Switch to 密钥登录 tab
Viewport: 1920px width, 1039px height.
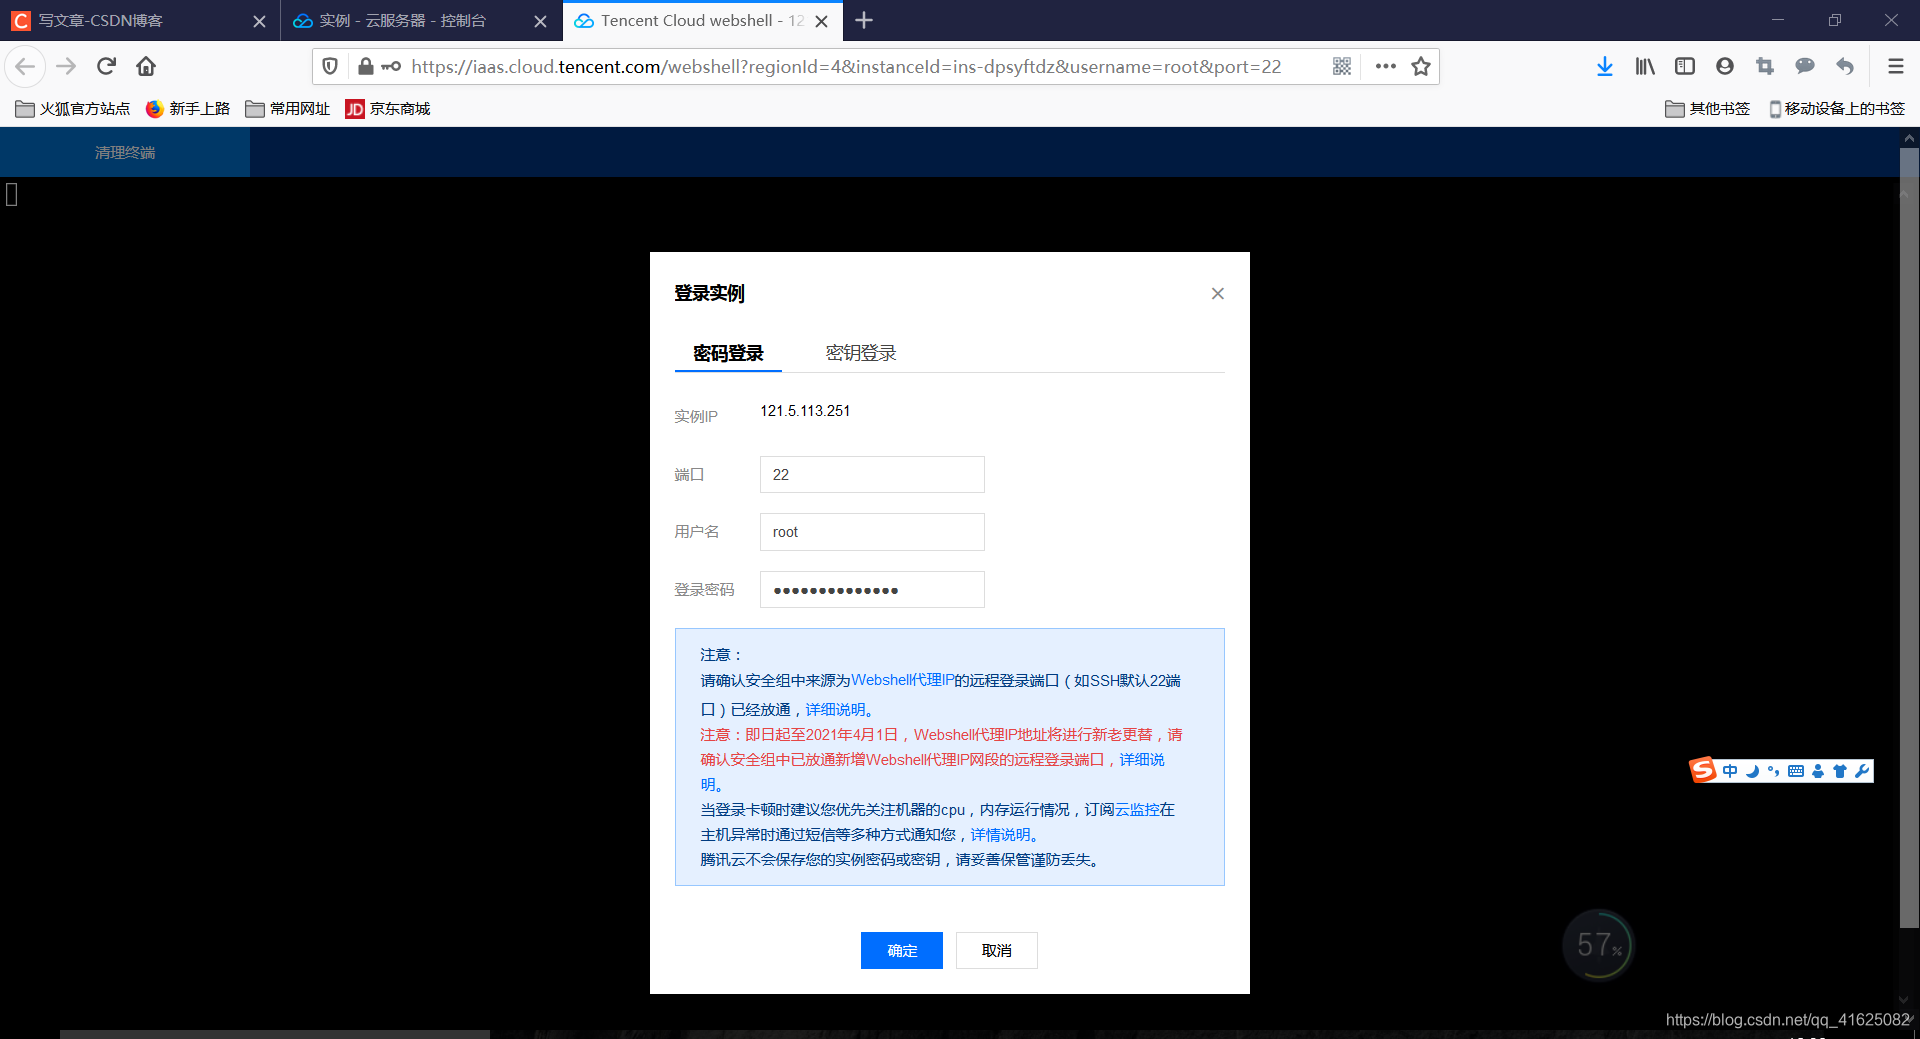pos(861,353)
